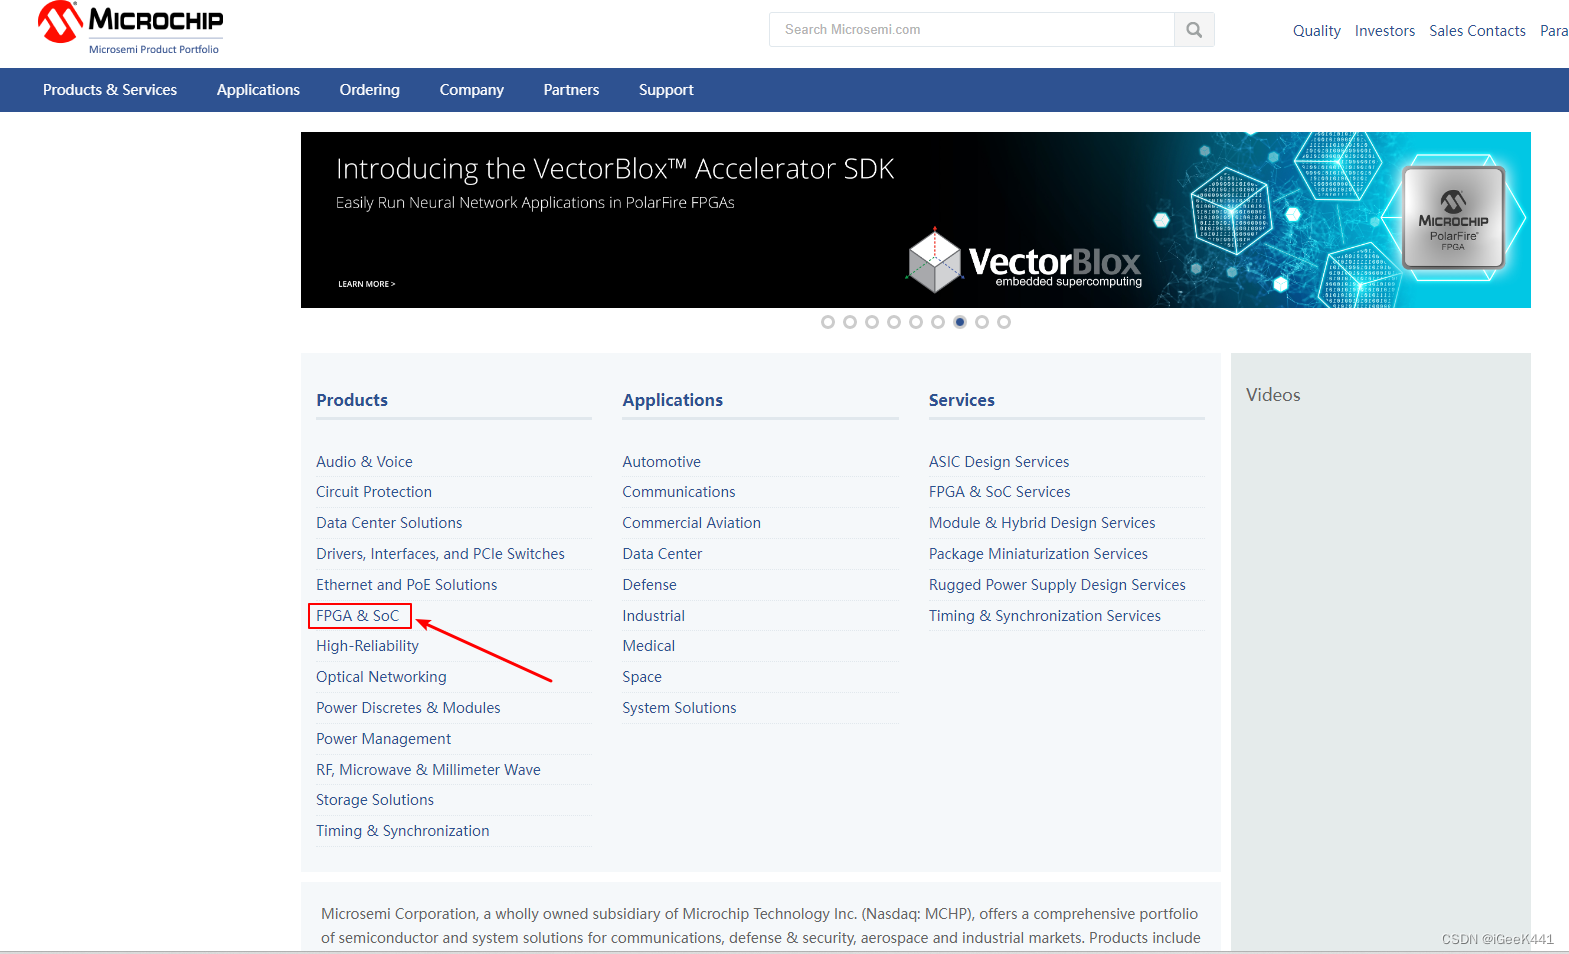Open FPGA & SoC products link

[358, 616]
